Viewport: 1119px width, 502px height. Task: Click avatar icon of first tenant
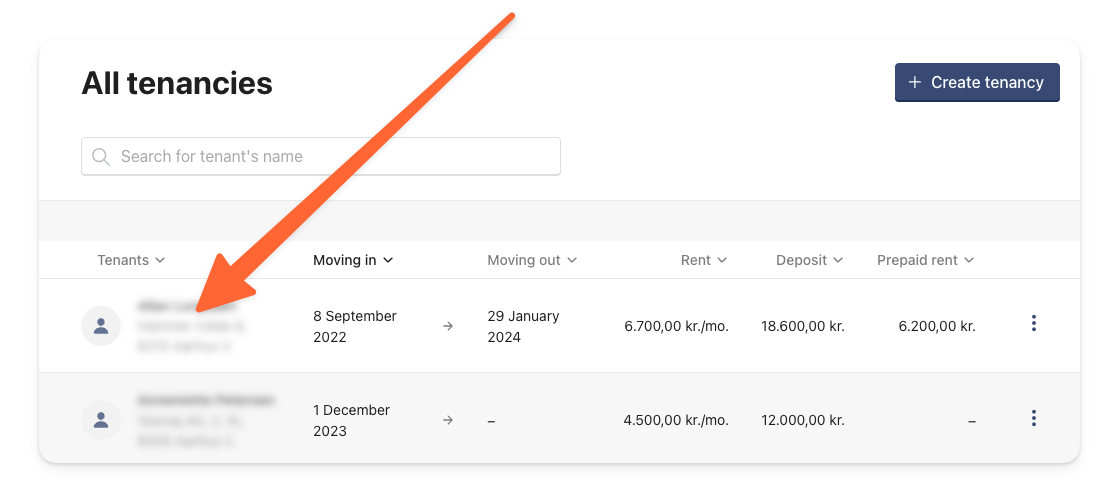[x=101, y=326]
